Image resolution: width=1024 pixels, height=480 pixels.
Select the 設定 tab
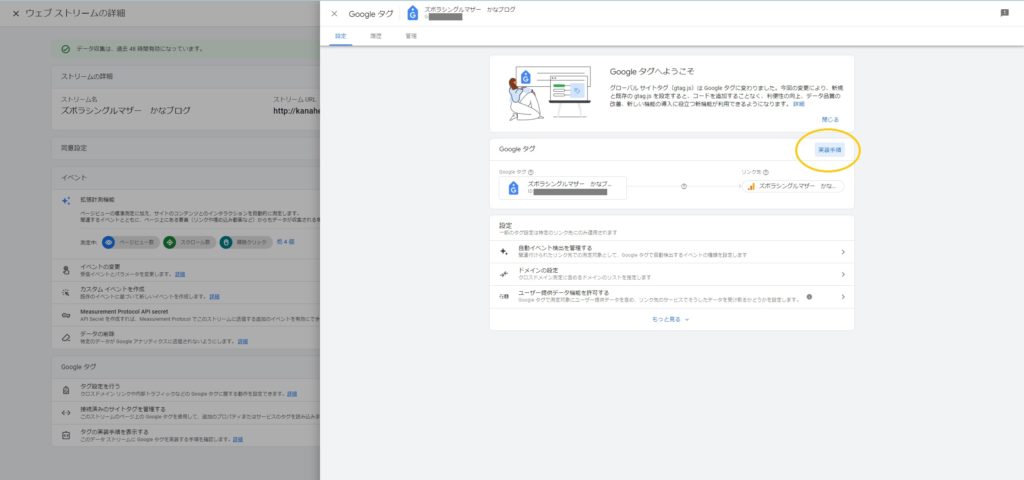[340, 36]
